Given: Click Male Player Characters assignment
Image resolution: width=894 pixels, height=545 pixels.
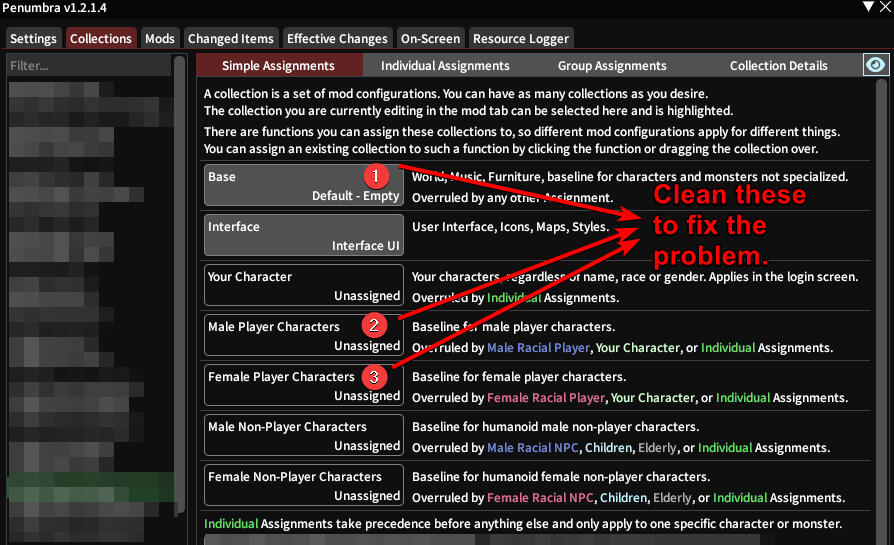Looking at the screenshot, I should [x=304, y=336].
